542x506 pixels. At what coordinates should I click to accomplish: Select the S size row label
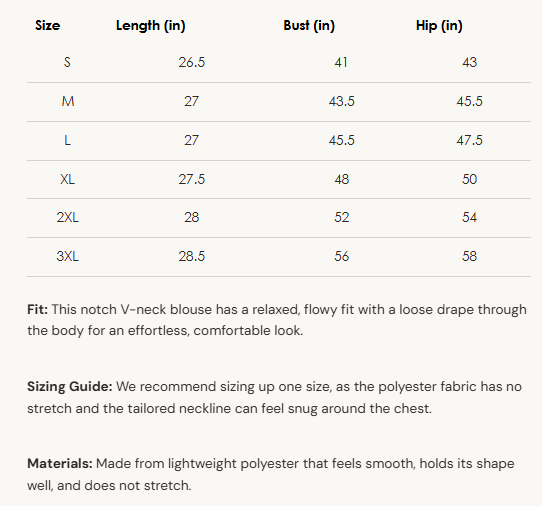[x=67, y=63]
